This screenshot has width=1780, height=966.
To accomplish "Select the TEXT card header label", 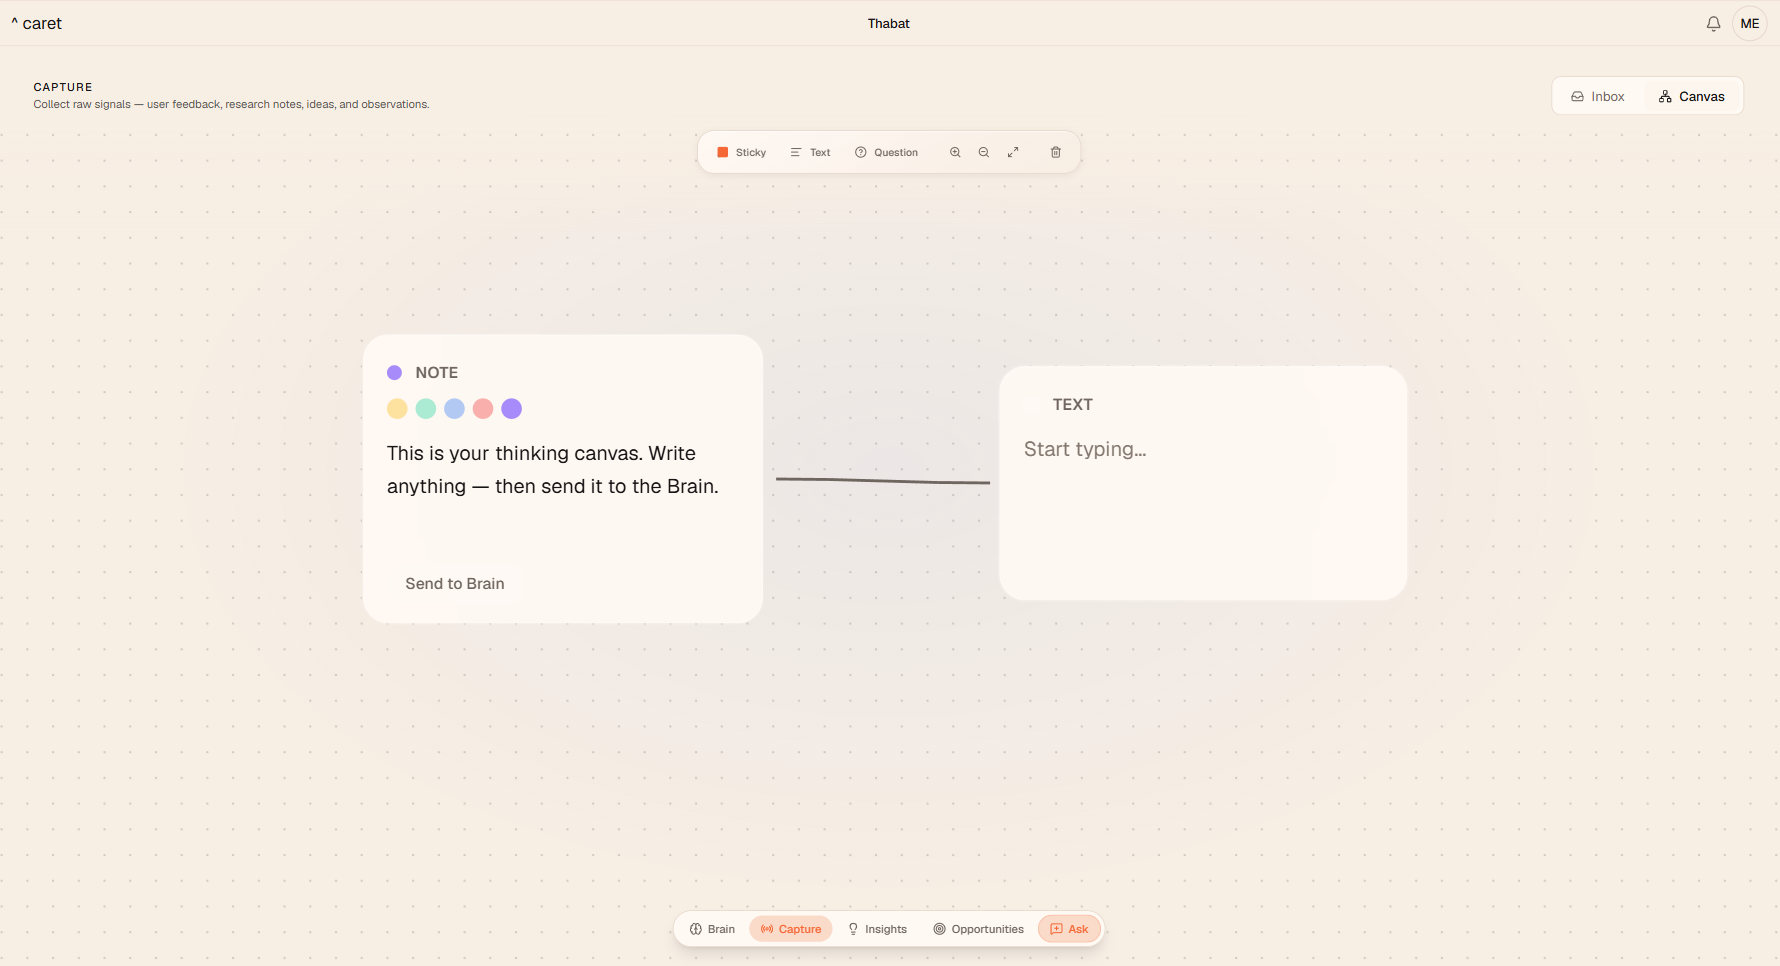I will point(1073,405).
